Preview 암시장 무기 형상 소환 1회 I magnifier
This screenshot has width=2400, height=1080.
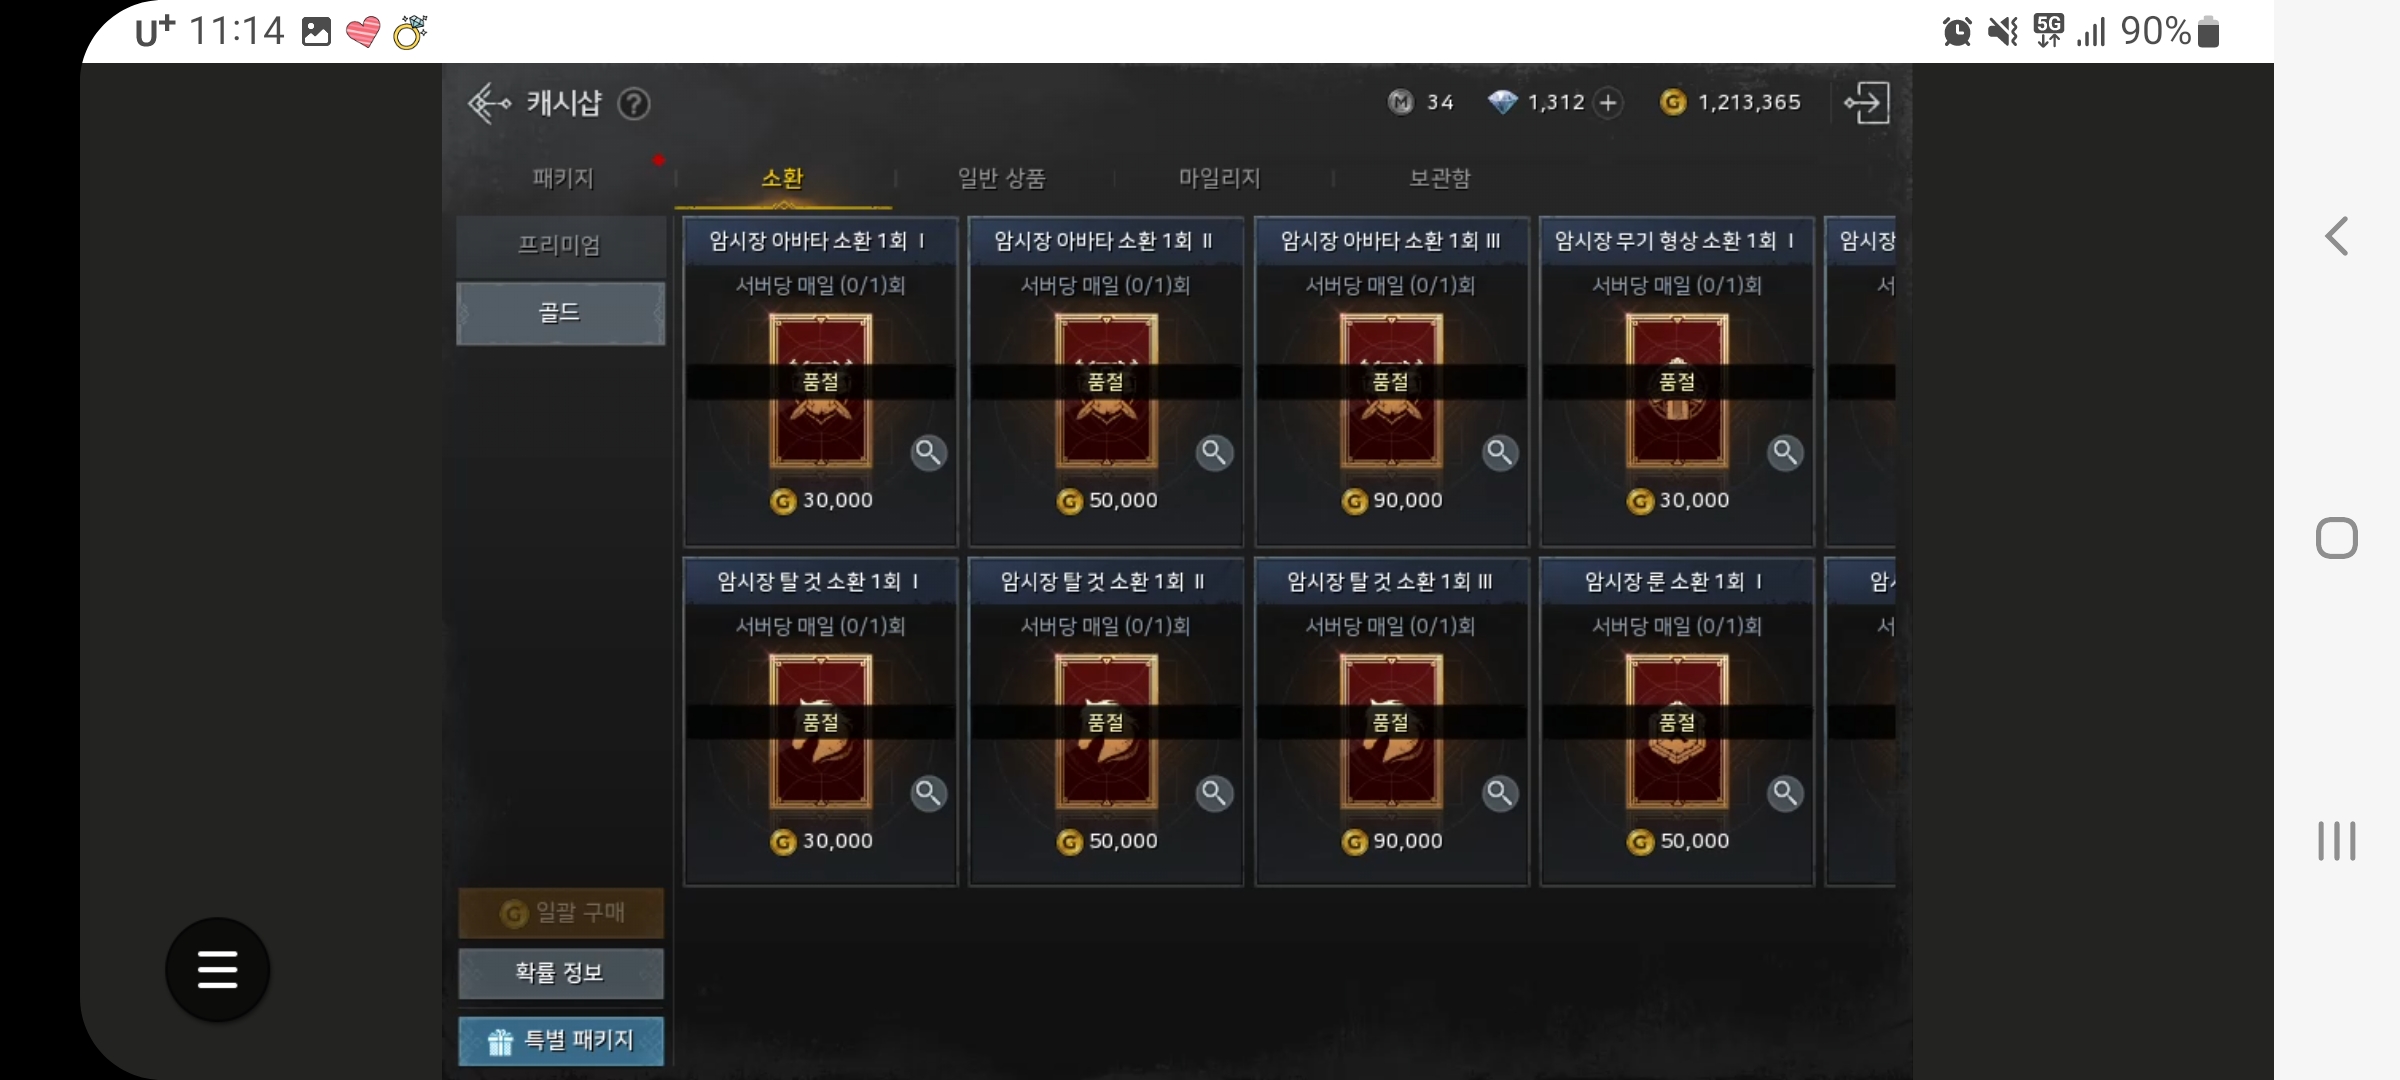(x=1785, y=453)
